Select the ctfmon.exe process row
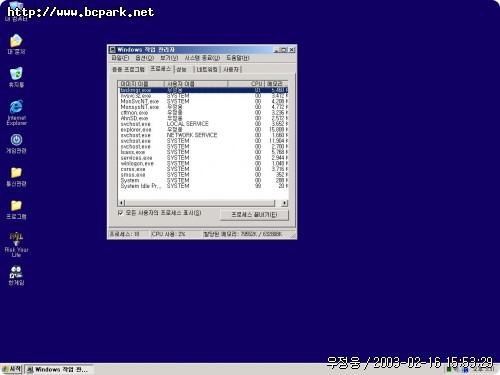500x375 pixels. pyautogui.click(x=203, y=113)
